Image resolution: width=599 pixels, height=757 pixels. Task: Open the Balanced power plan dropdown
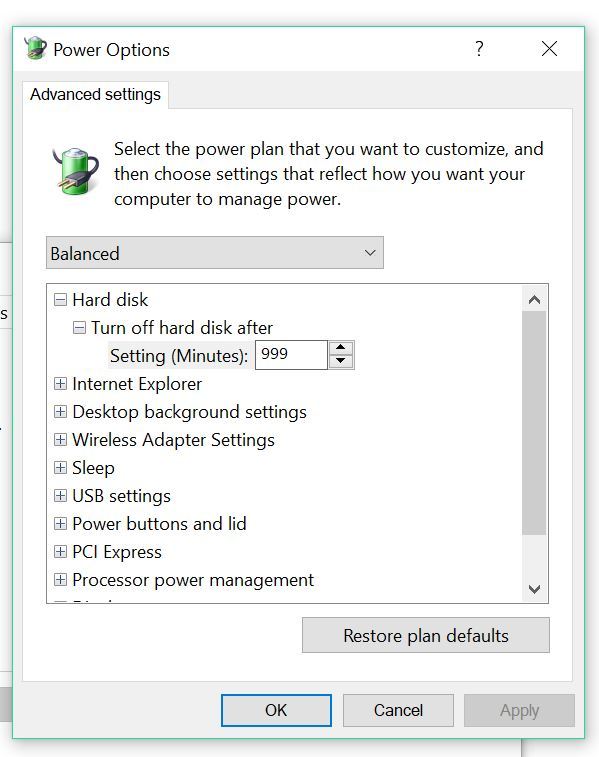click(215, 253)
